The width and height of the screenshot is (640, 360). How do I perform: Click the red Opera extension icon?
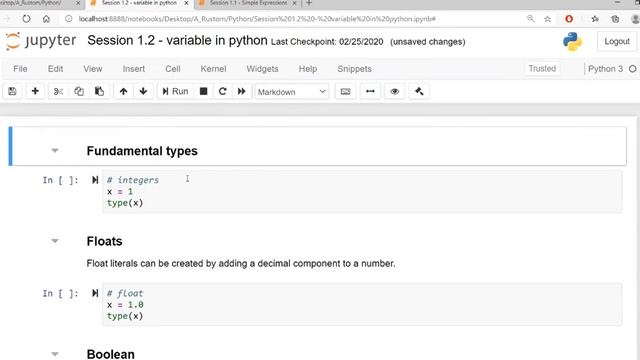coord(569,19)
